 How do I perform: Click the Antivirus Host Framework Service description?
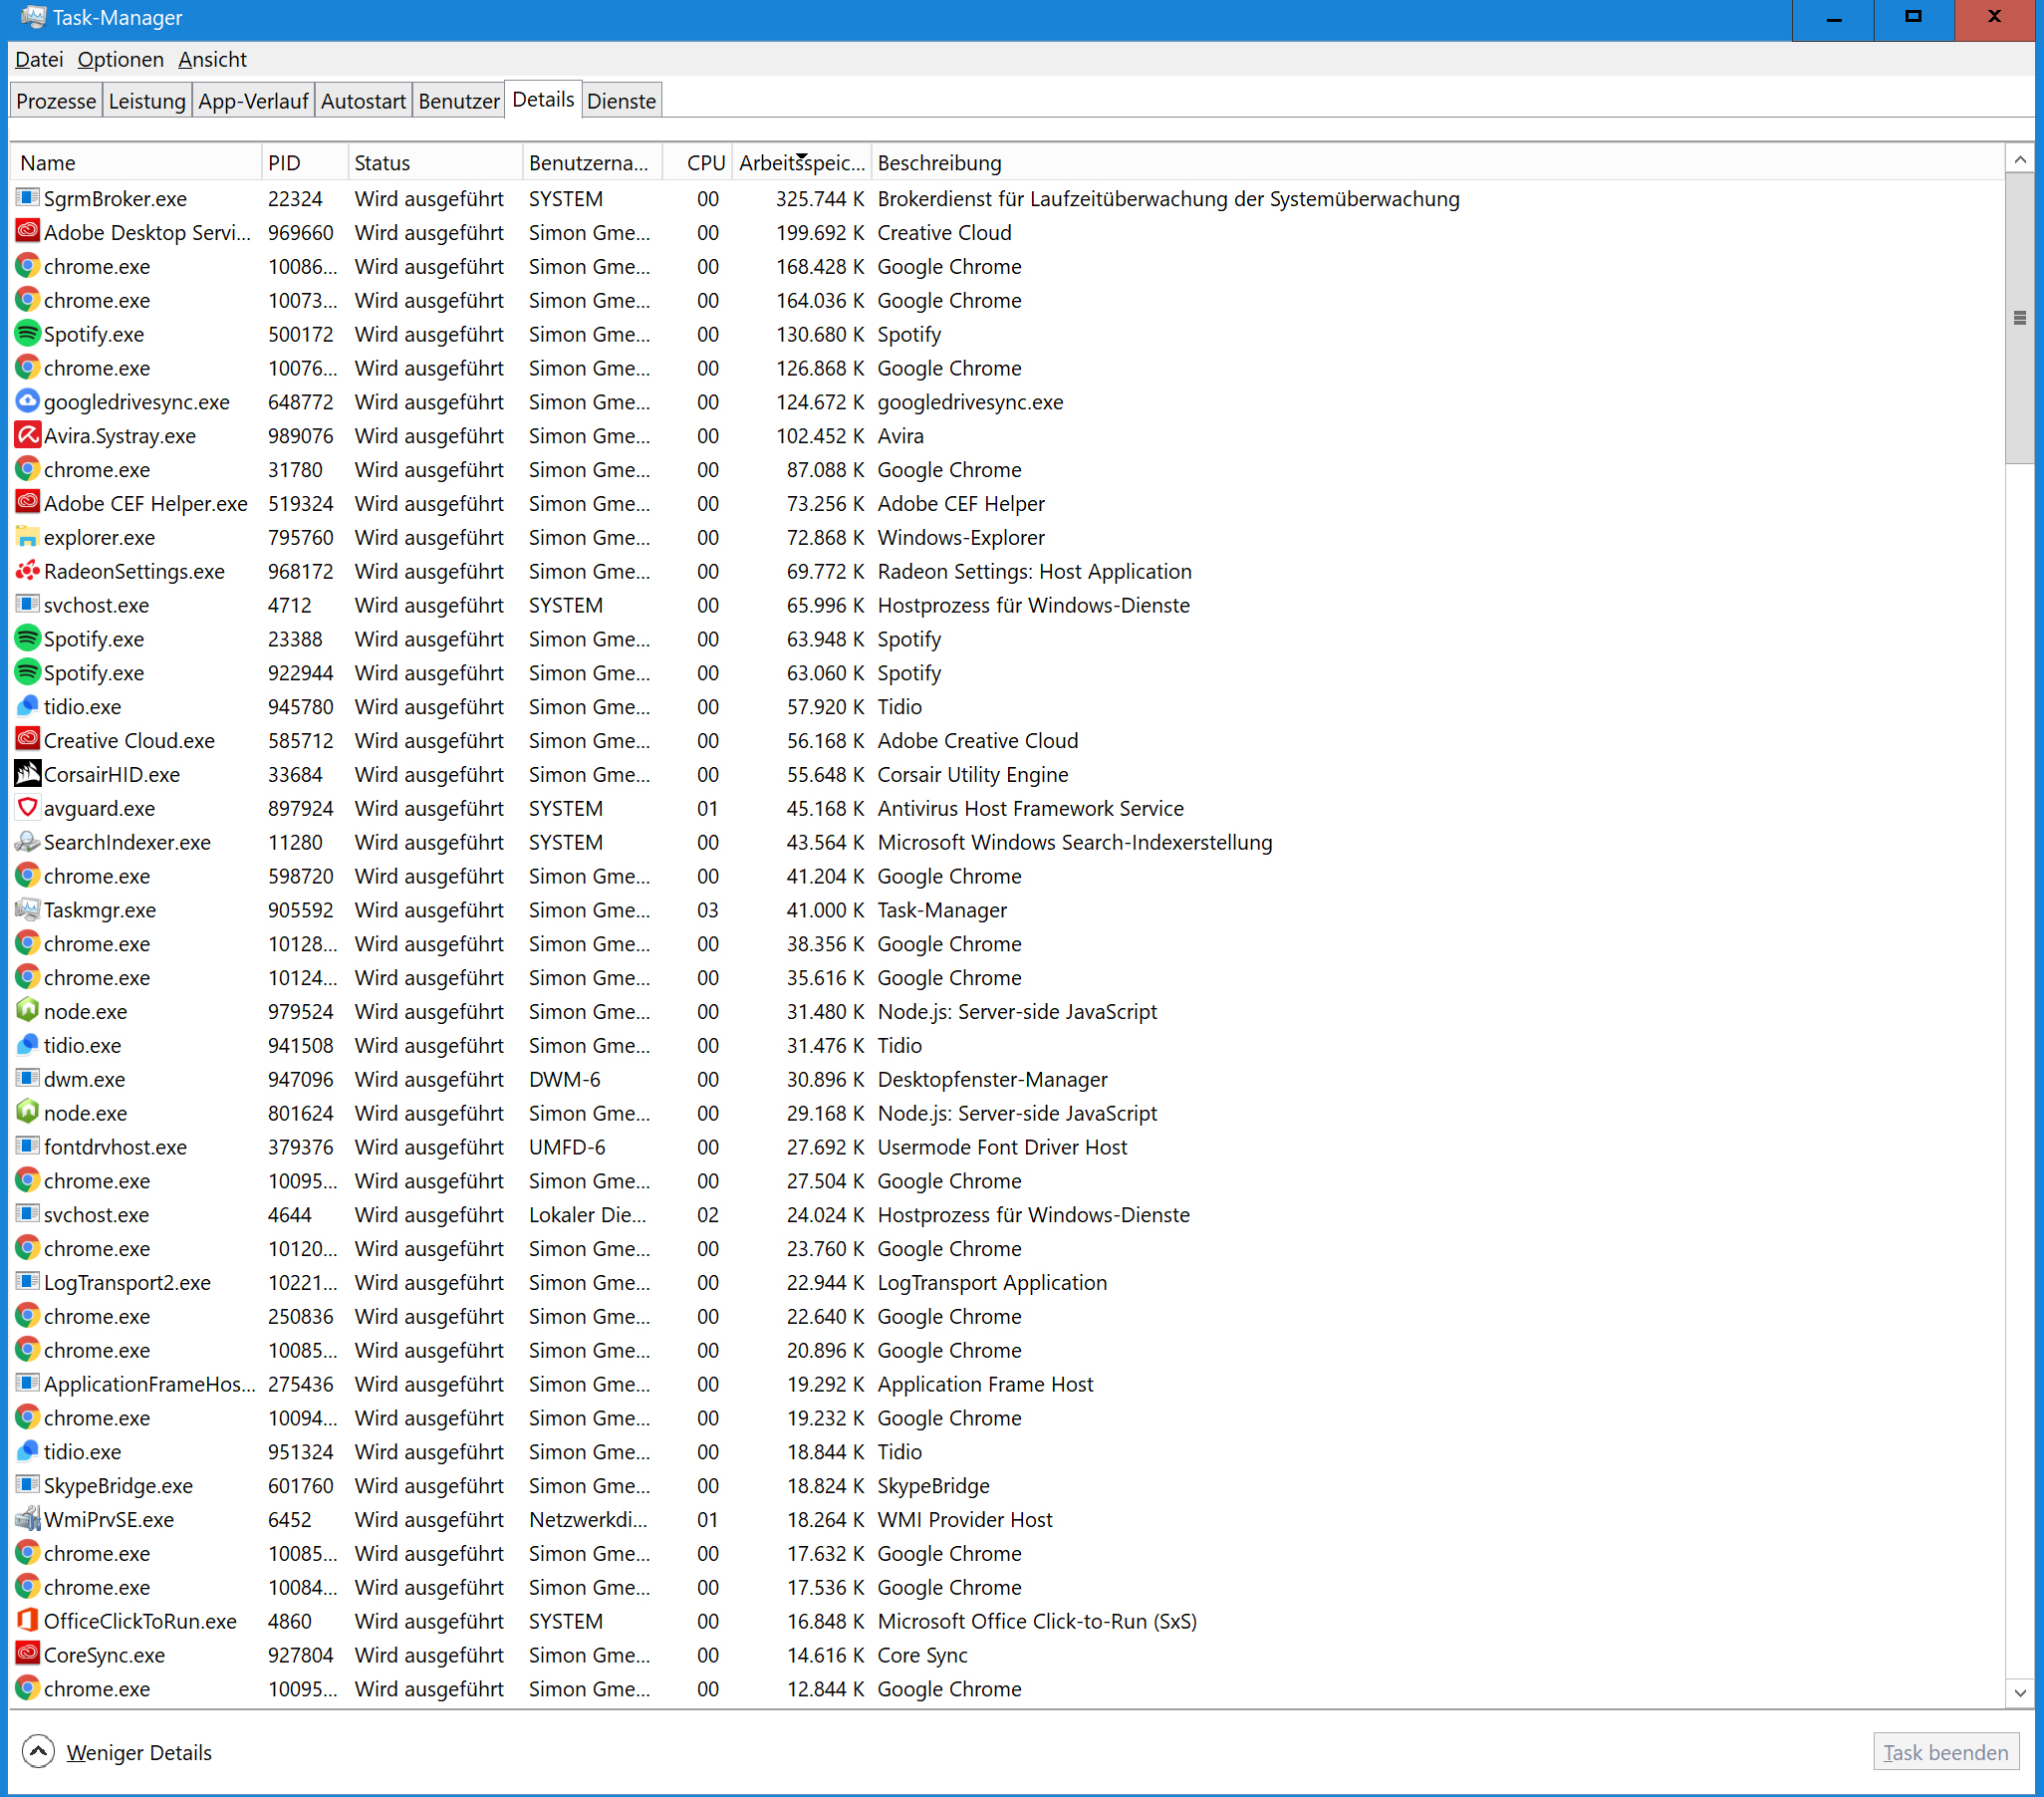[1030, 808]
